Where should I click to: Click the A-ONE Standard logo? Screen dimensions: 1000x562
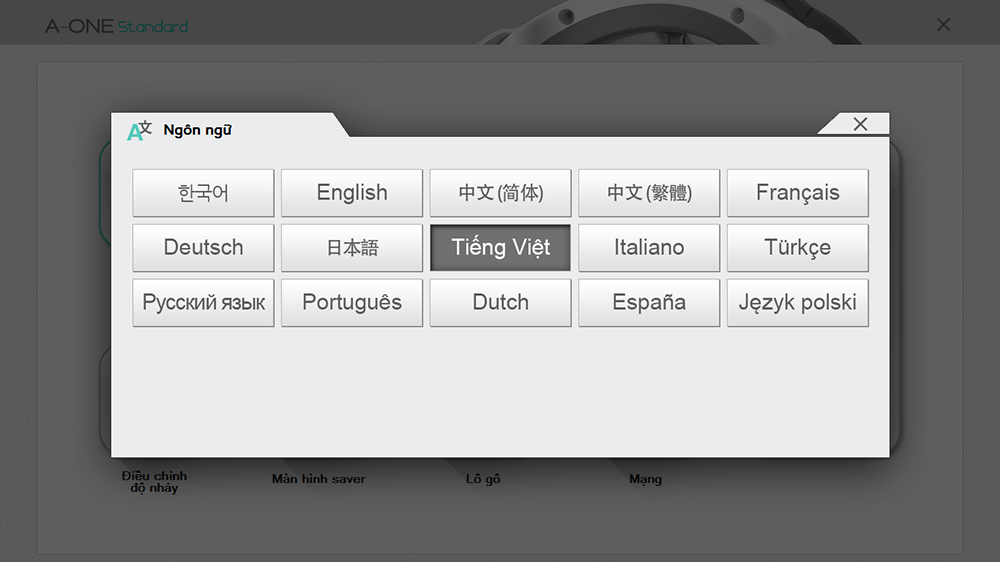click(116, 26)
